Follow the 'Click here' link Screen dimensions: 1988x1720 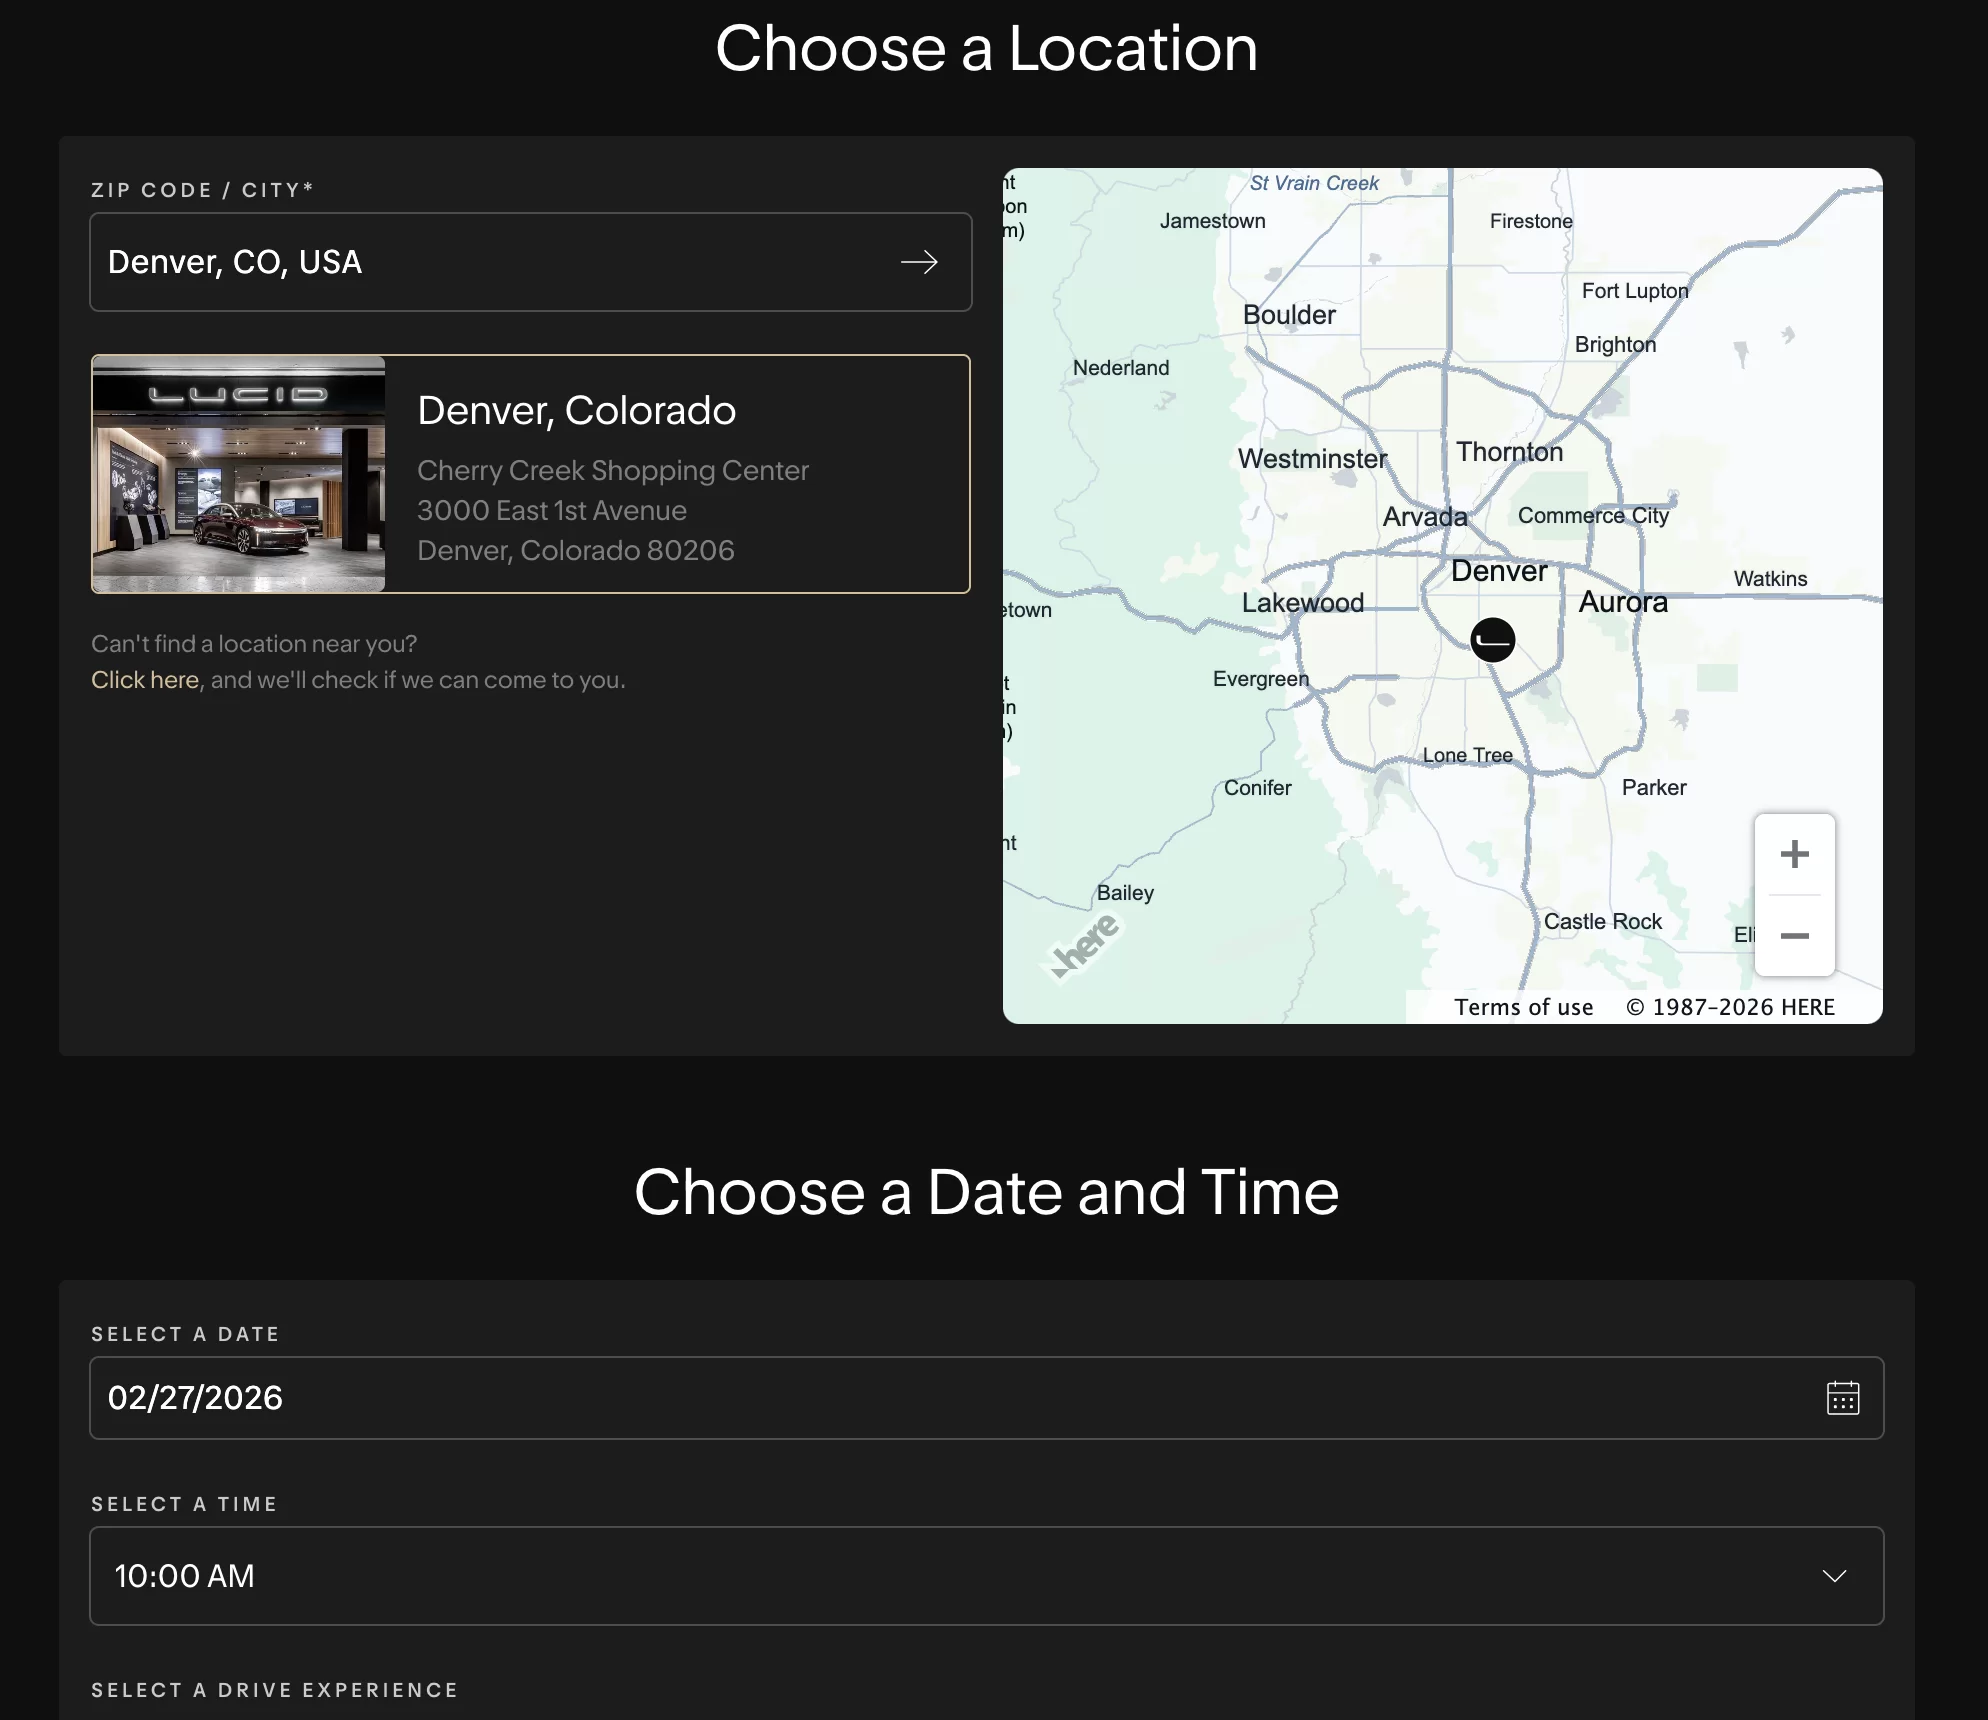[145, 680]
